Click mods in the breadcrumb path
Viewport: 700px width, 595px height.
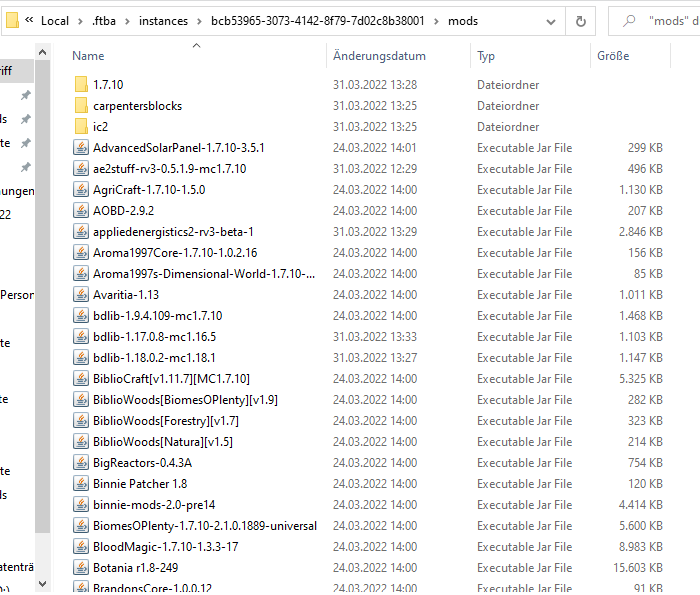click(x=463, y=21)
